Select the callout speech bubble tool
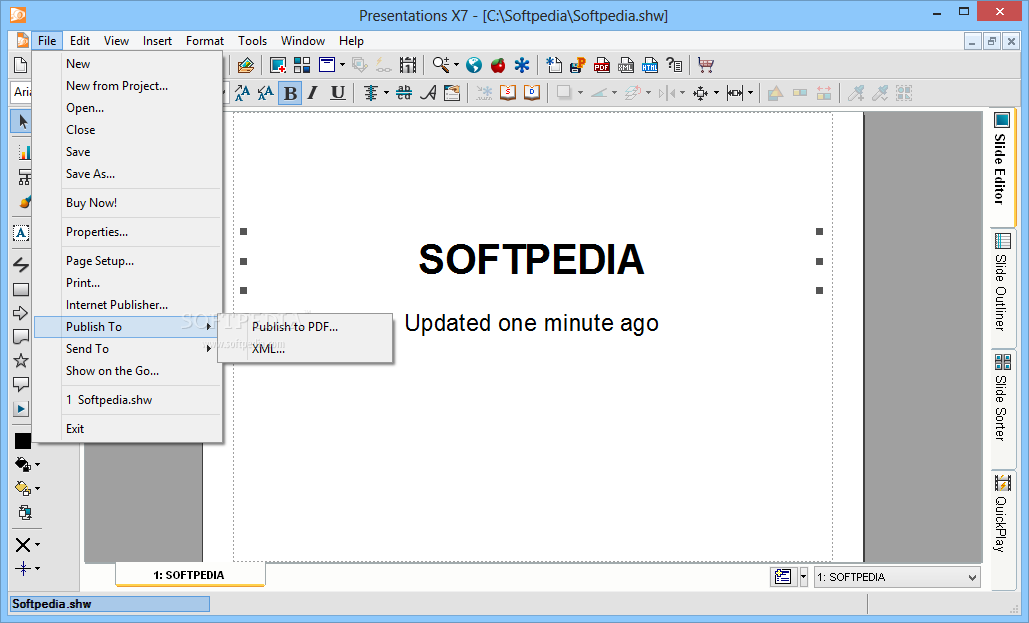 [x=21, y=384]
